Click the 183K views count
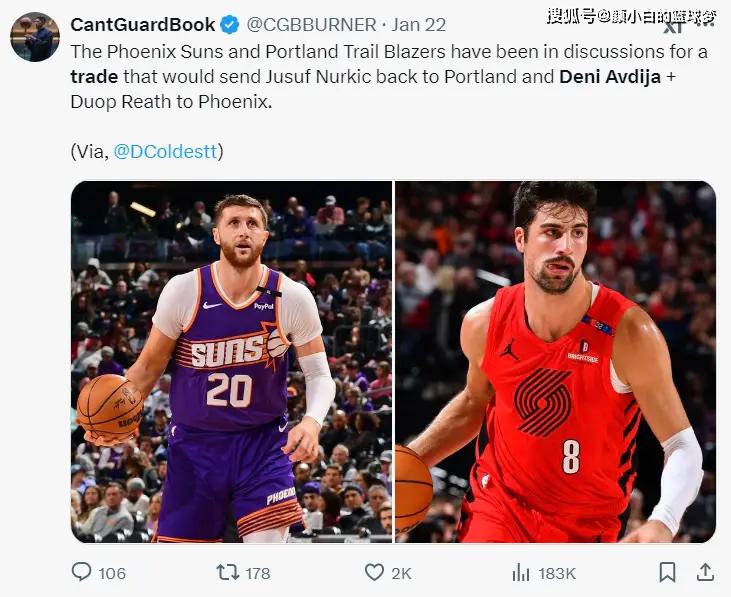731x597 pixels. coord(557,573)
